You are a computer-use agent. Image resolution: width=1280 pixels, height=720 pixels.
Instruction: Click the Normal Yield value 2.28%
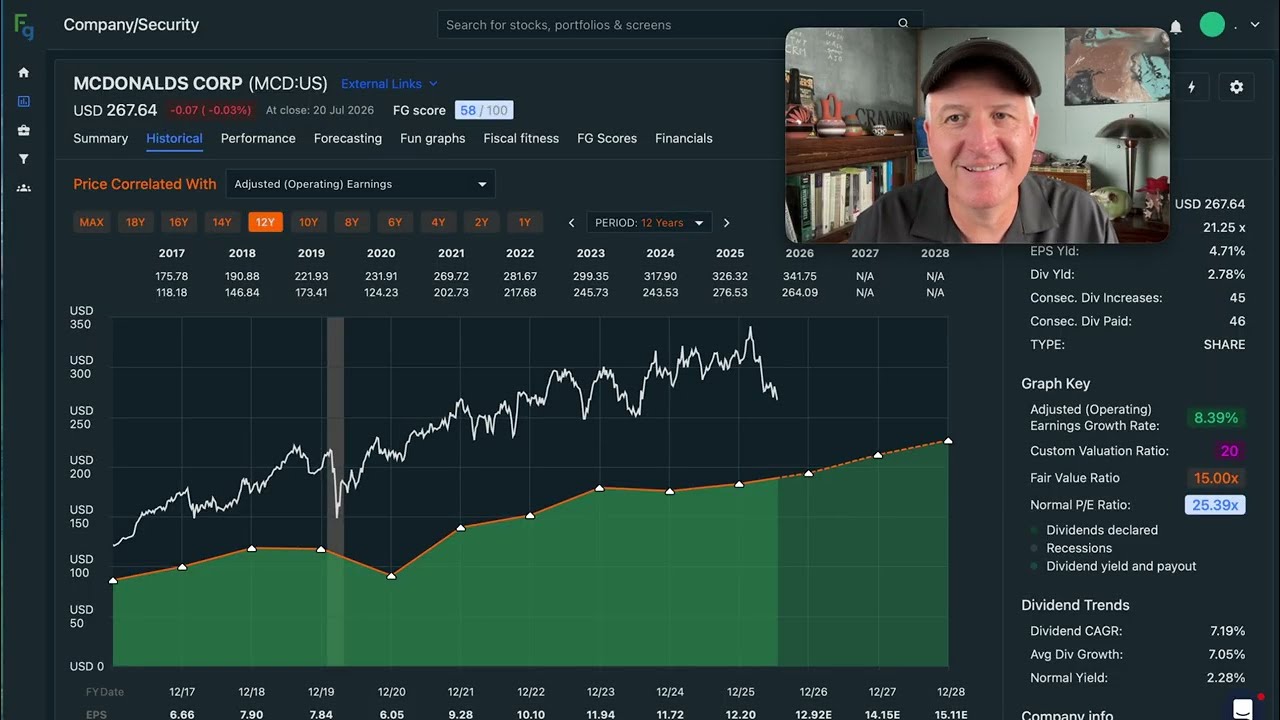[x=1226, y=678]
